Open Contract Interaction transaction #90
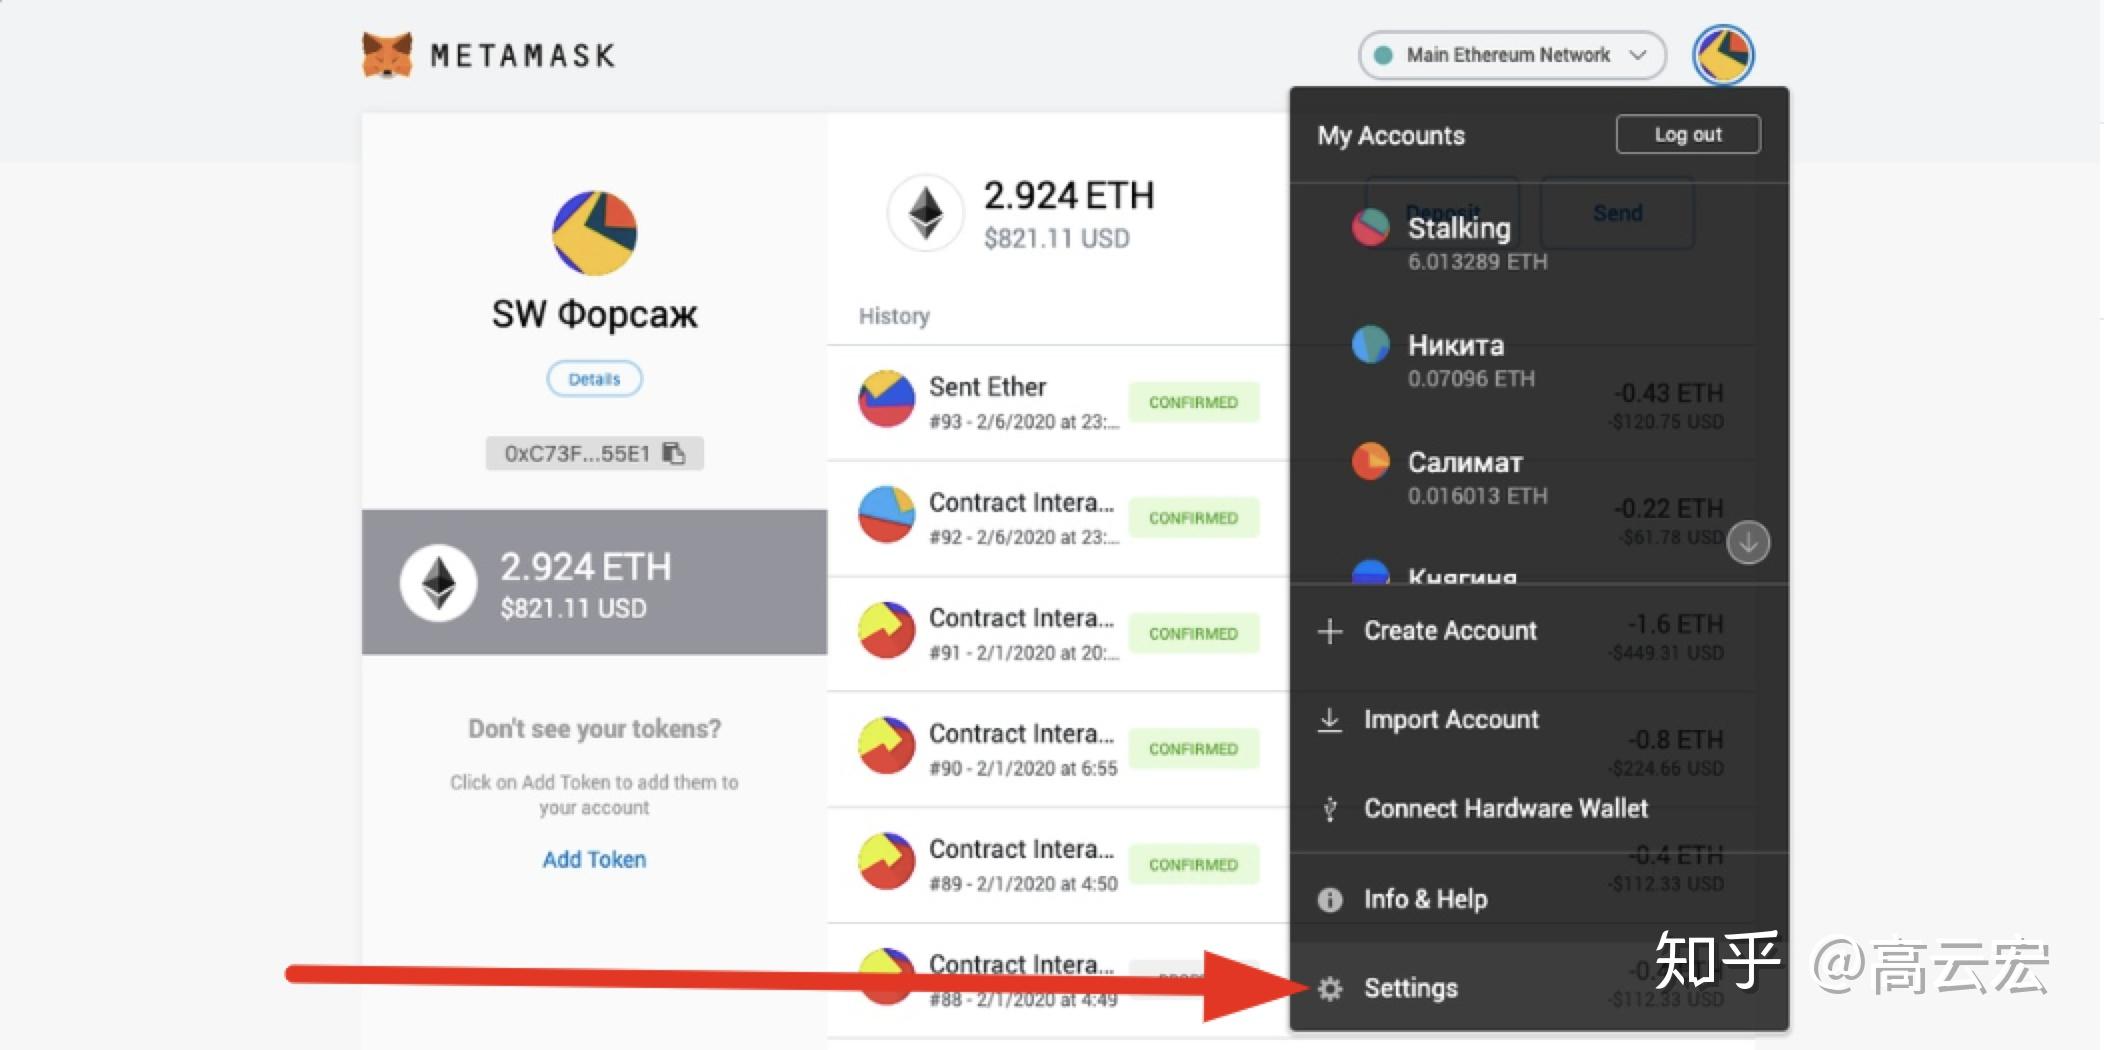The image size is (2104, 1050). click(1058, 749)
